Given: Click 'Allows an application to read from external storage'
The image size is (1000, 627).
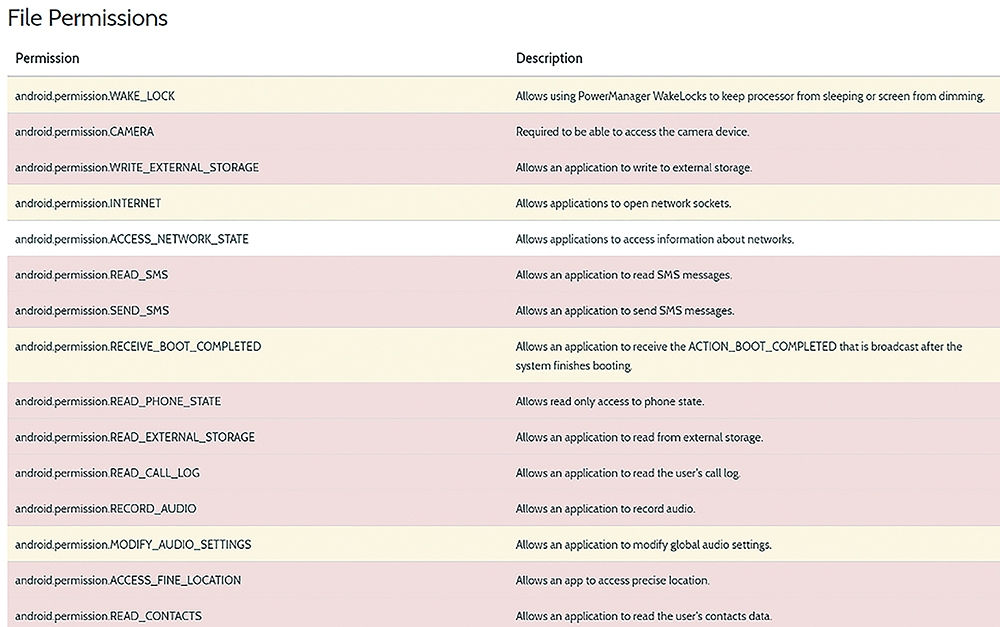Looking at the screenshot, I should [640, 437].
